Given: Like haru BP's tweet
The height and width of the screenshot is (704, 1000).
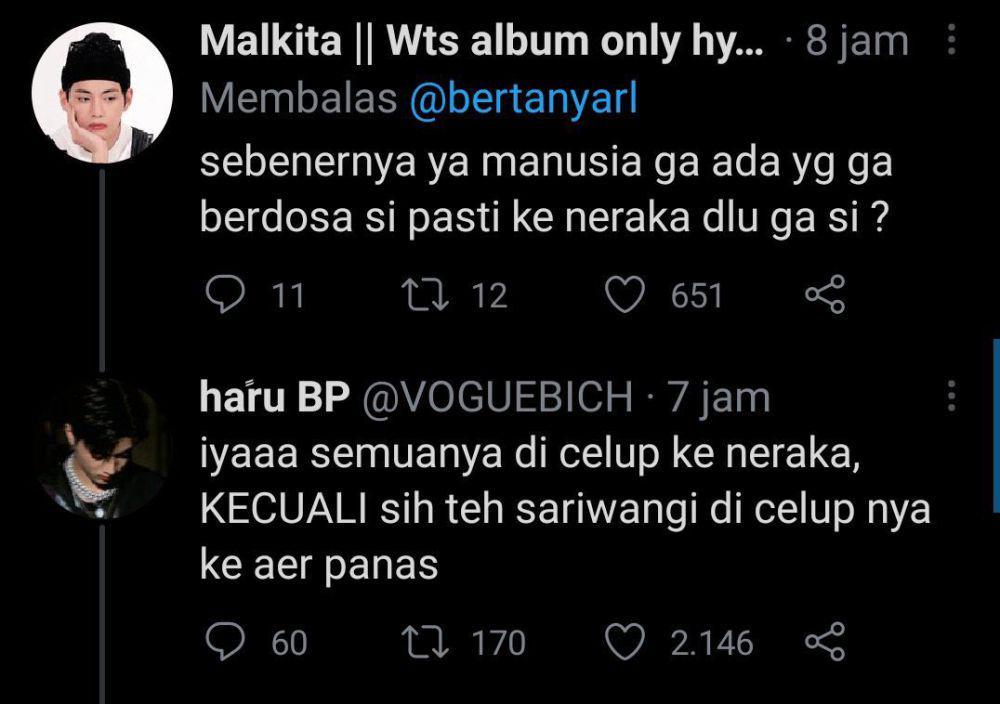Looking at the screenshot, I should click(x=624, y=642).
